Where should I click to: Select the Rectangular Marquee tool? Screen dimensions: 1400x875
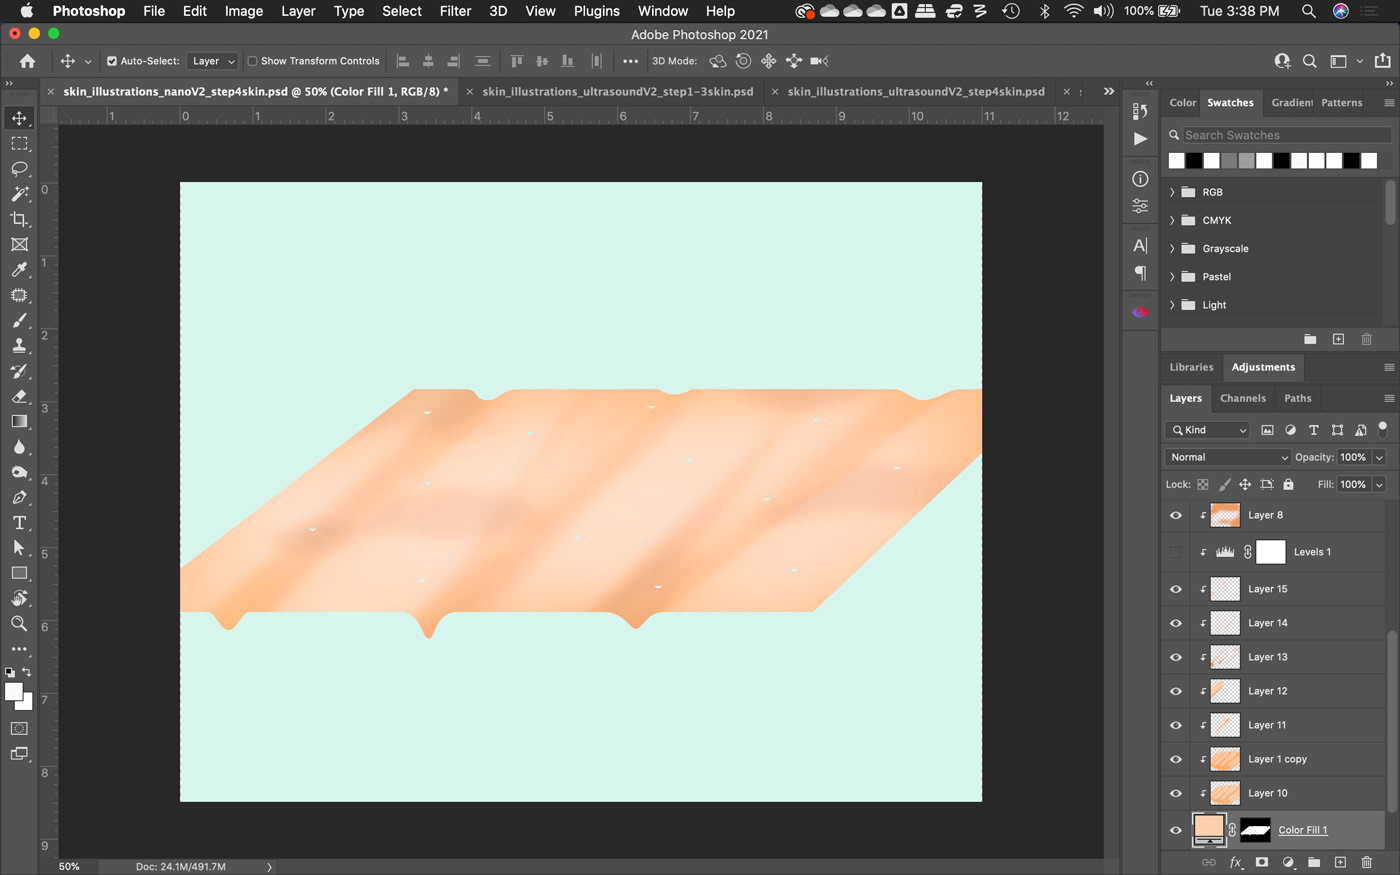(x=19, y=144)
